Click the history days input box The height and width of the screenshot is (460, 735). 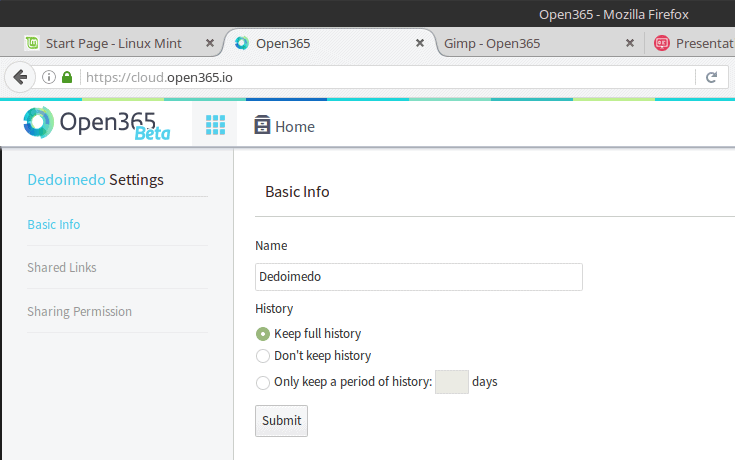pos(451,382)
